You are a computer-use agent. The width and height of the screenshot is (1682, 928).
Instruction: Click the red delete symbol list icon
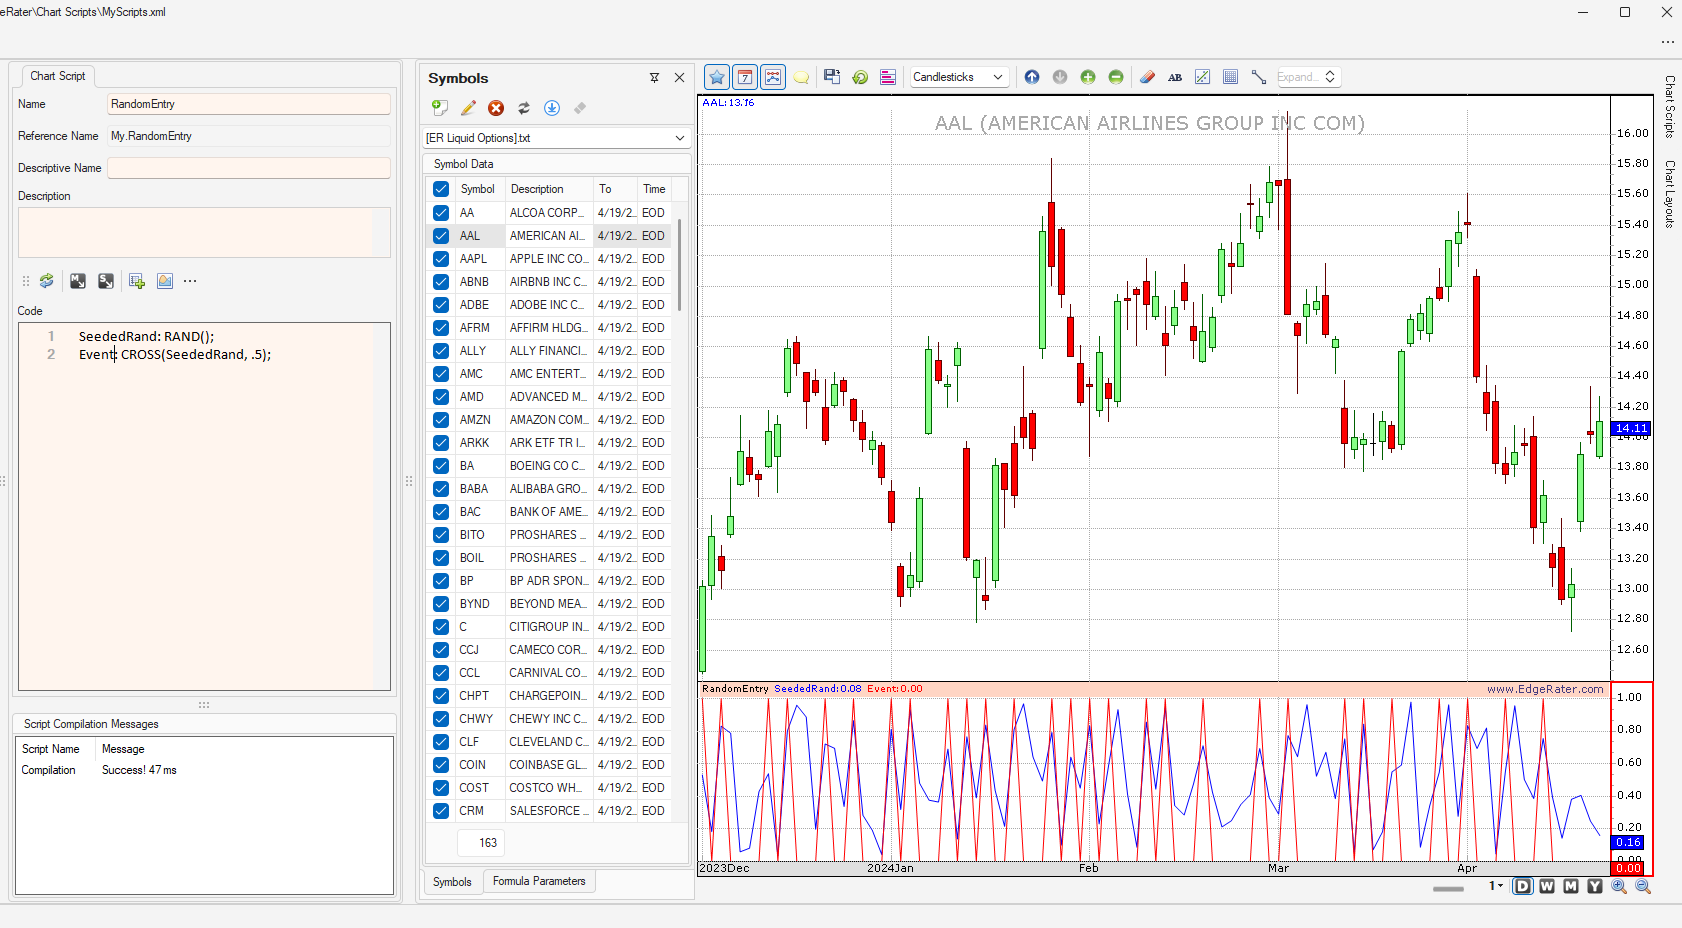(496, 108)
